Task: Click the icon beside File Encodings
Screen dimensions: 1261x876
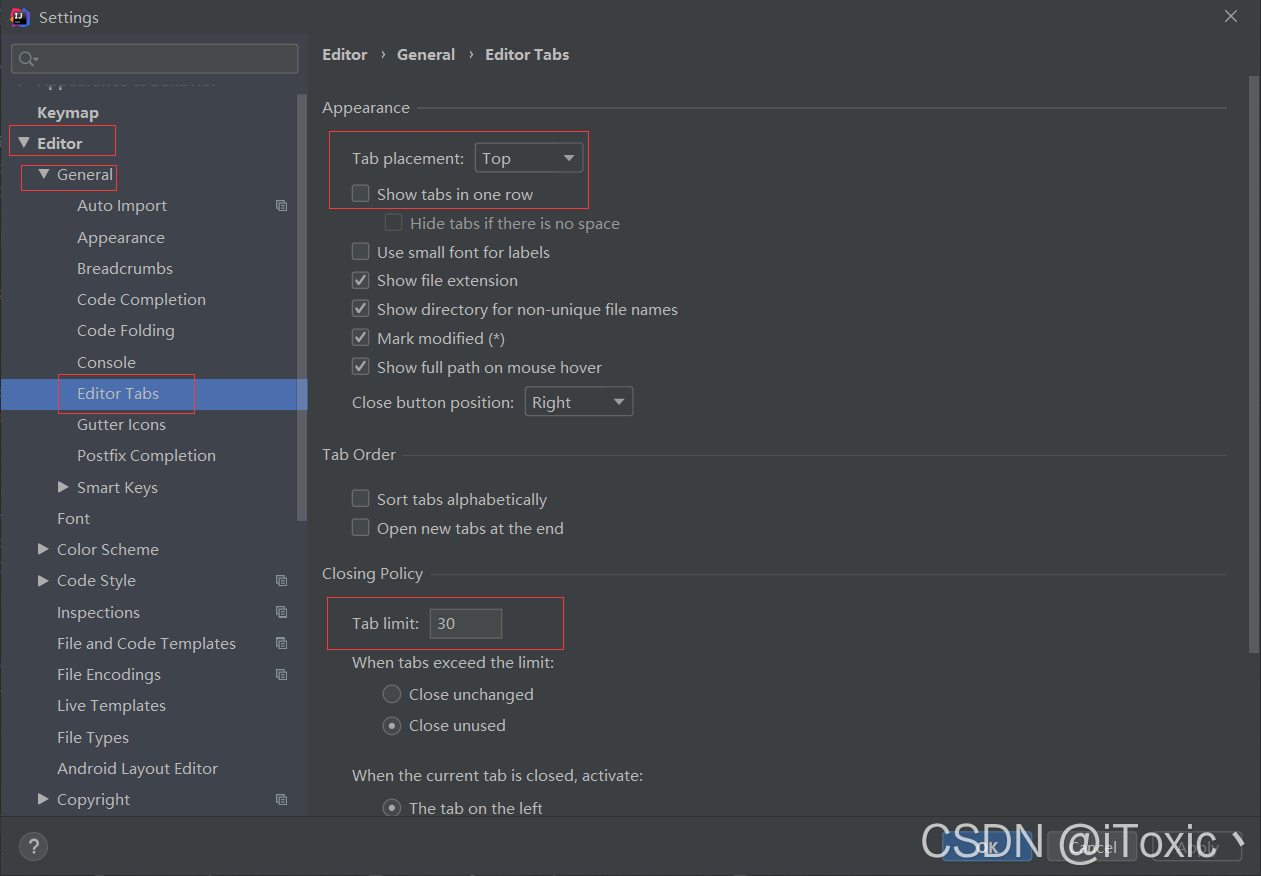Action: click(x=281, y=674)
